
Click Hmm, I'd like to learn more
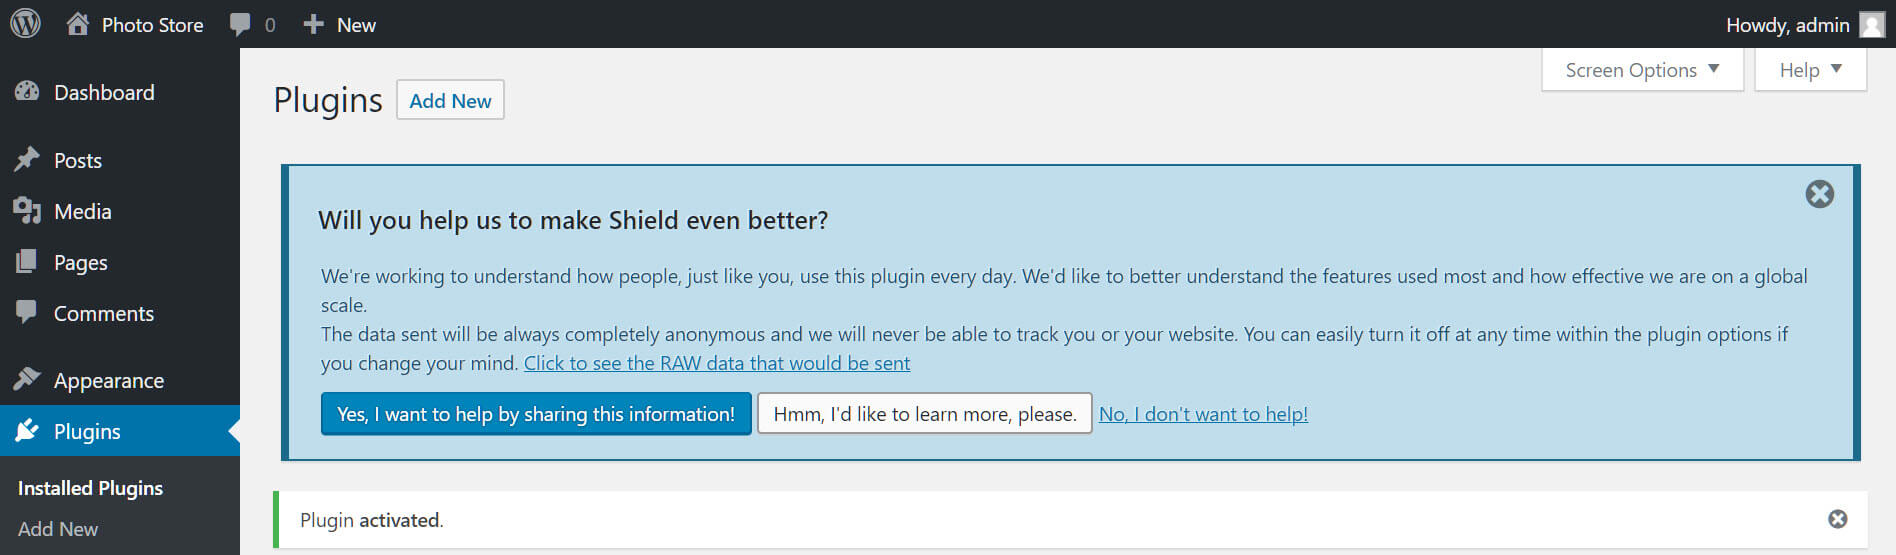coord(925,414)
